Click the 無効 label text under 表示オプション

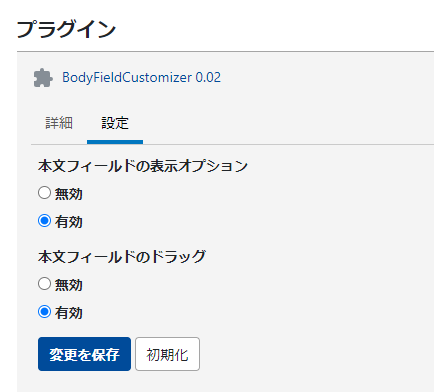pos(69,194)
